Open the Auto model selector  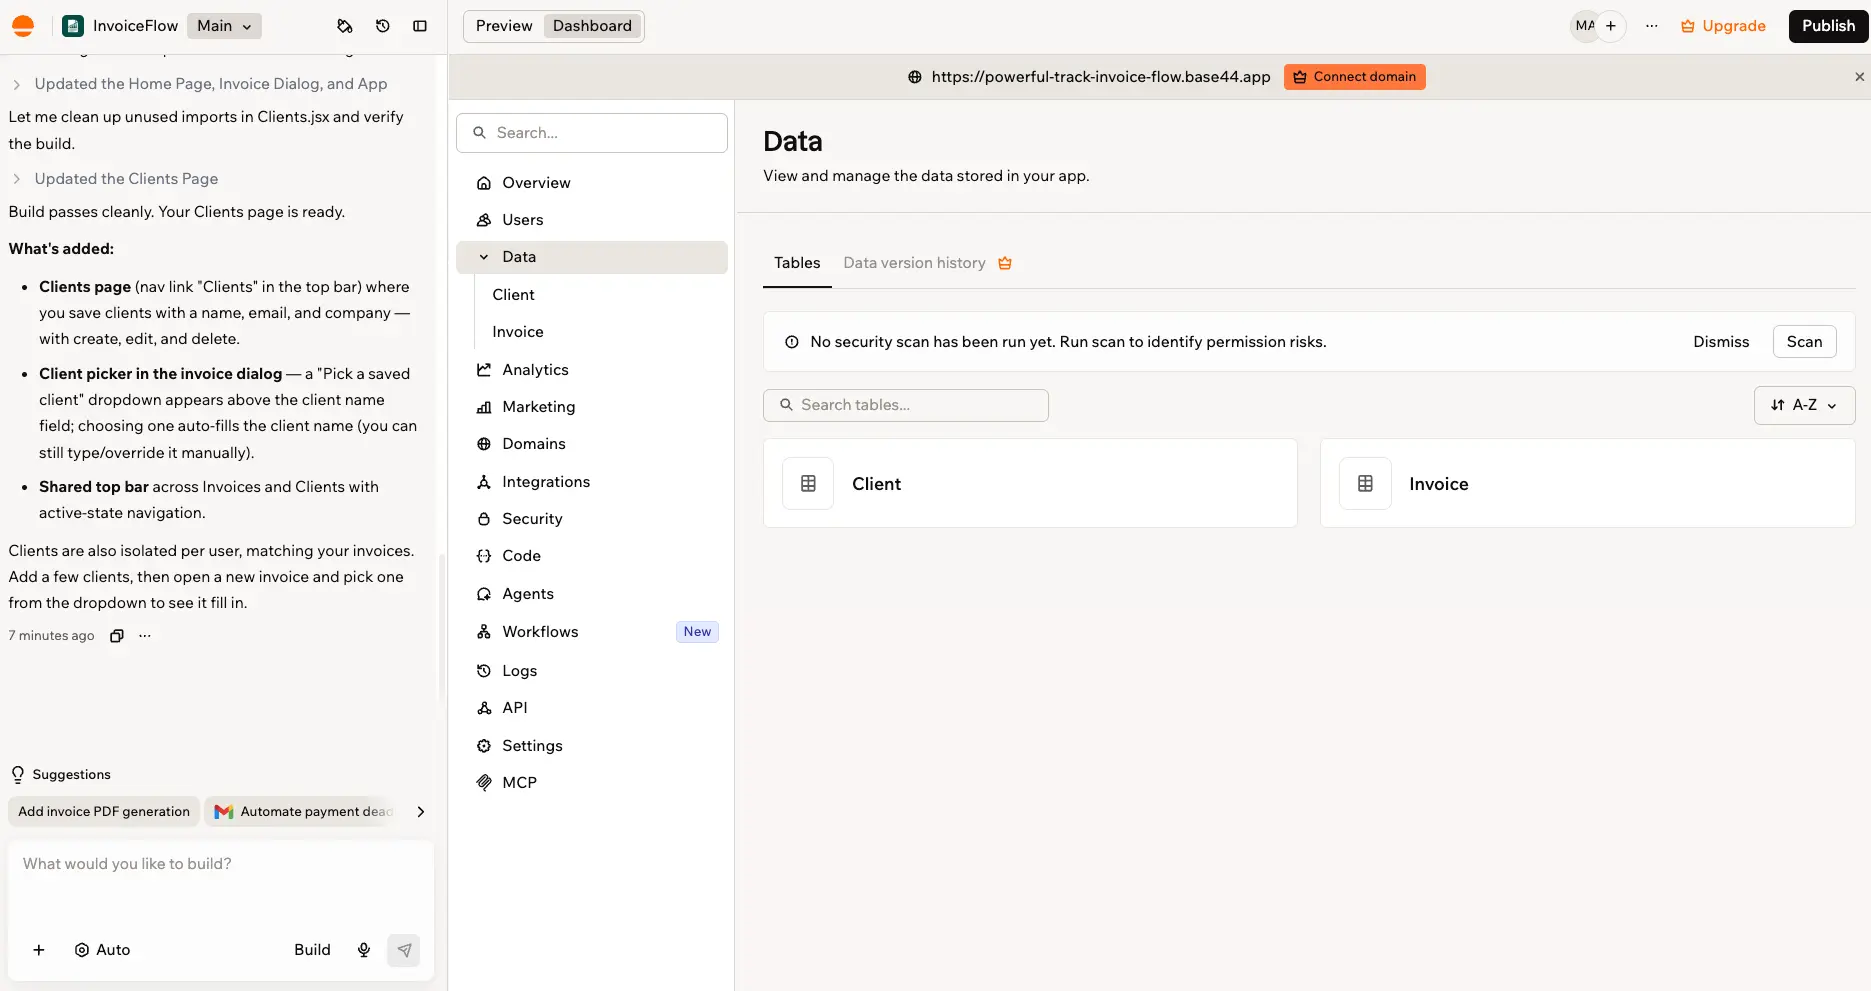102,950
